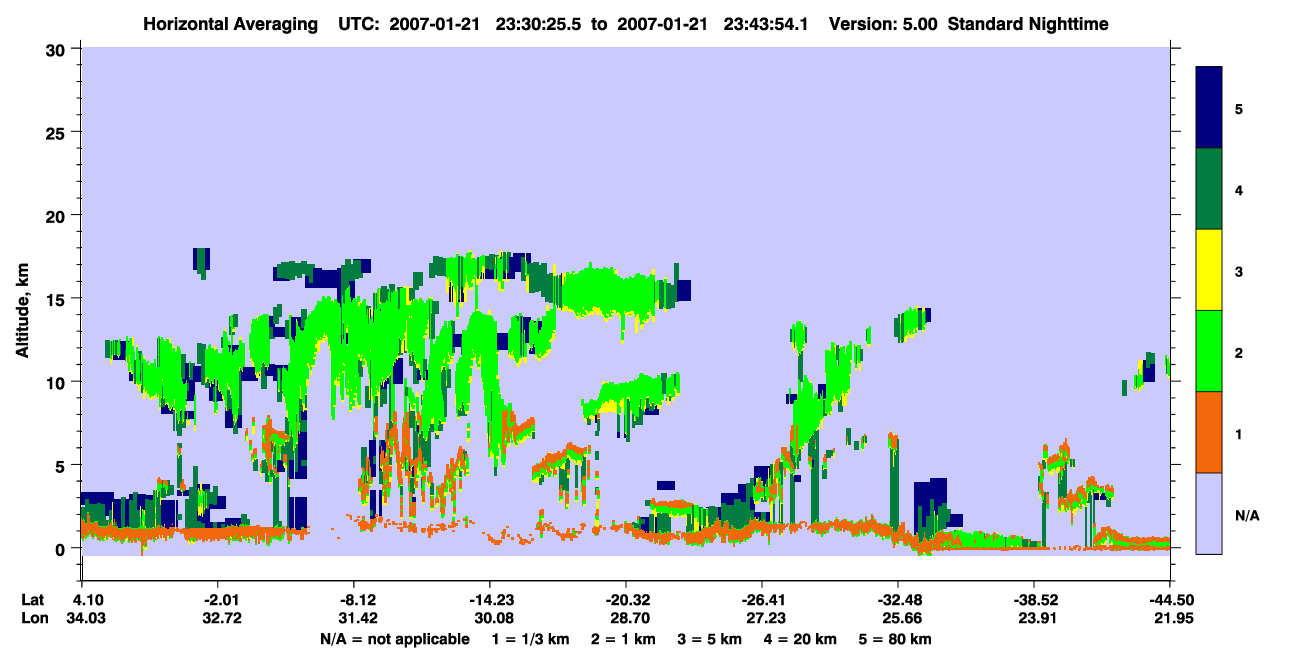The width and height of the screenshot is (1300, 667).
Task: Click the y-axis tick label 25
Action: [x=58, y=132]
